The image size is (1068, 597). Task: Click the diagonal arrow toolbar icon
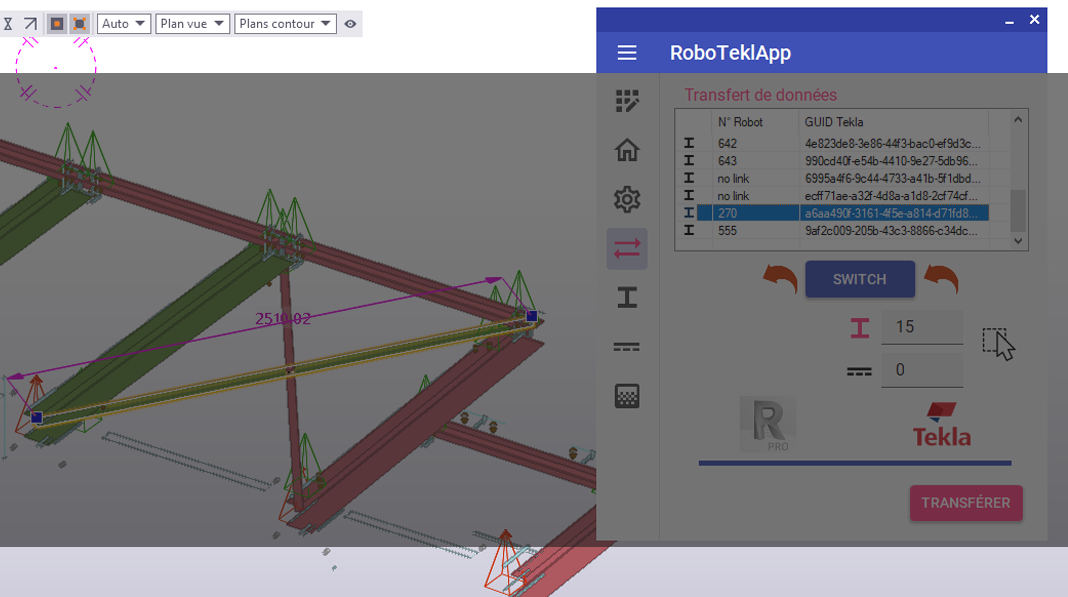pos(31,24)
